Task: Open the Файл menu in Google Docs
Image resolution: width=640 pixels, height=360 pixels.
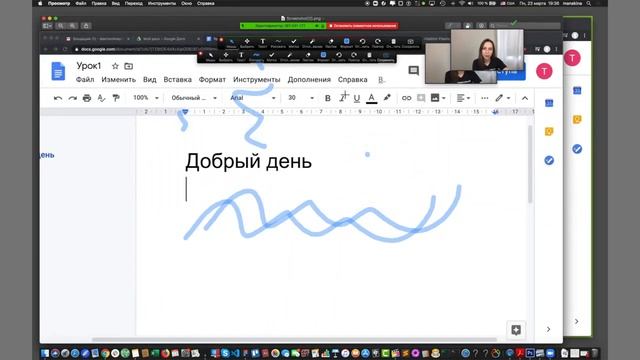Action: [x=85, y=80]
